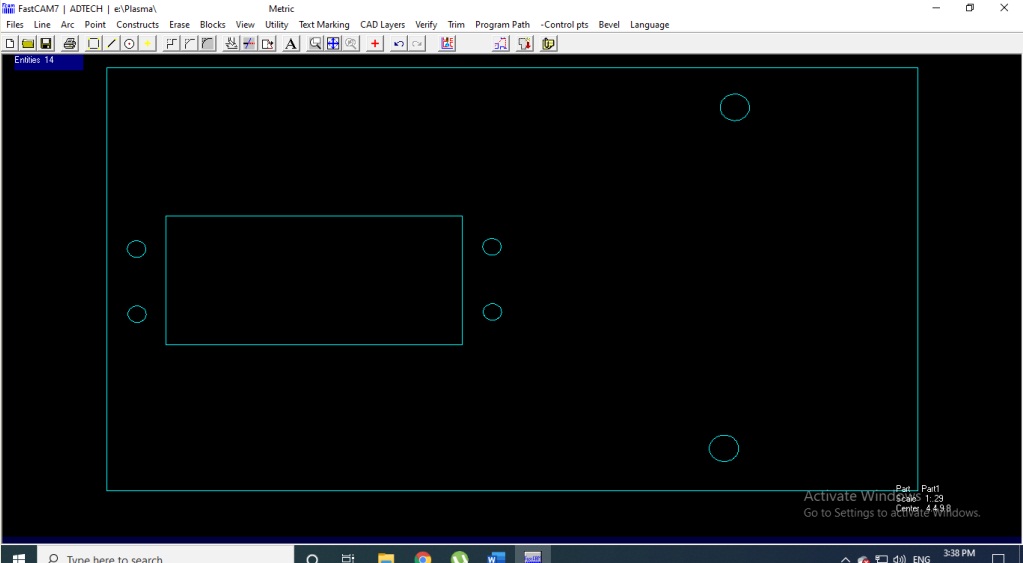Viewport: 1023px width, 563px height.
Task: Undo the last action
Action: [399, 44]
